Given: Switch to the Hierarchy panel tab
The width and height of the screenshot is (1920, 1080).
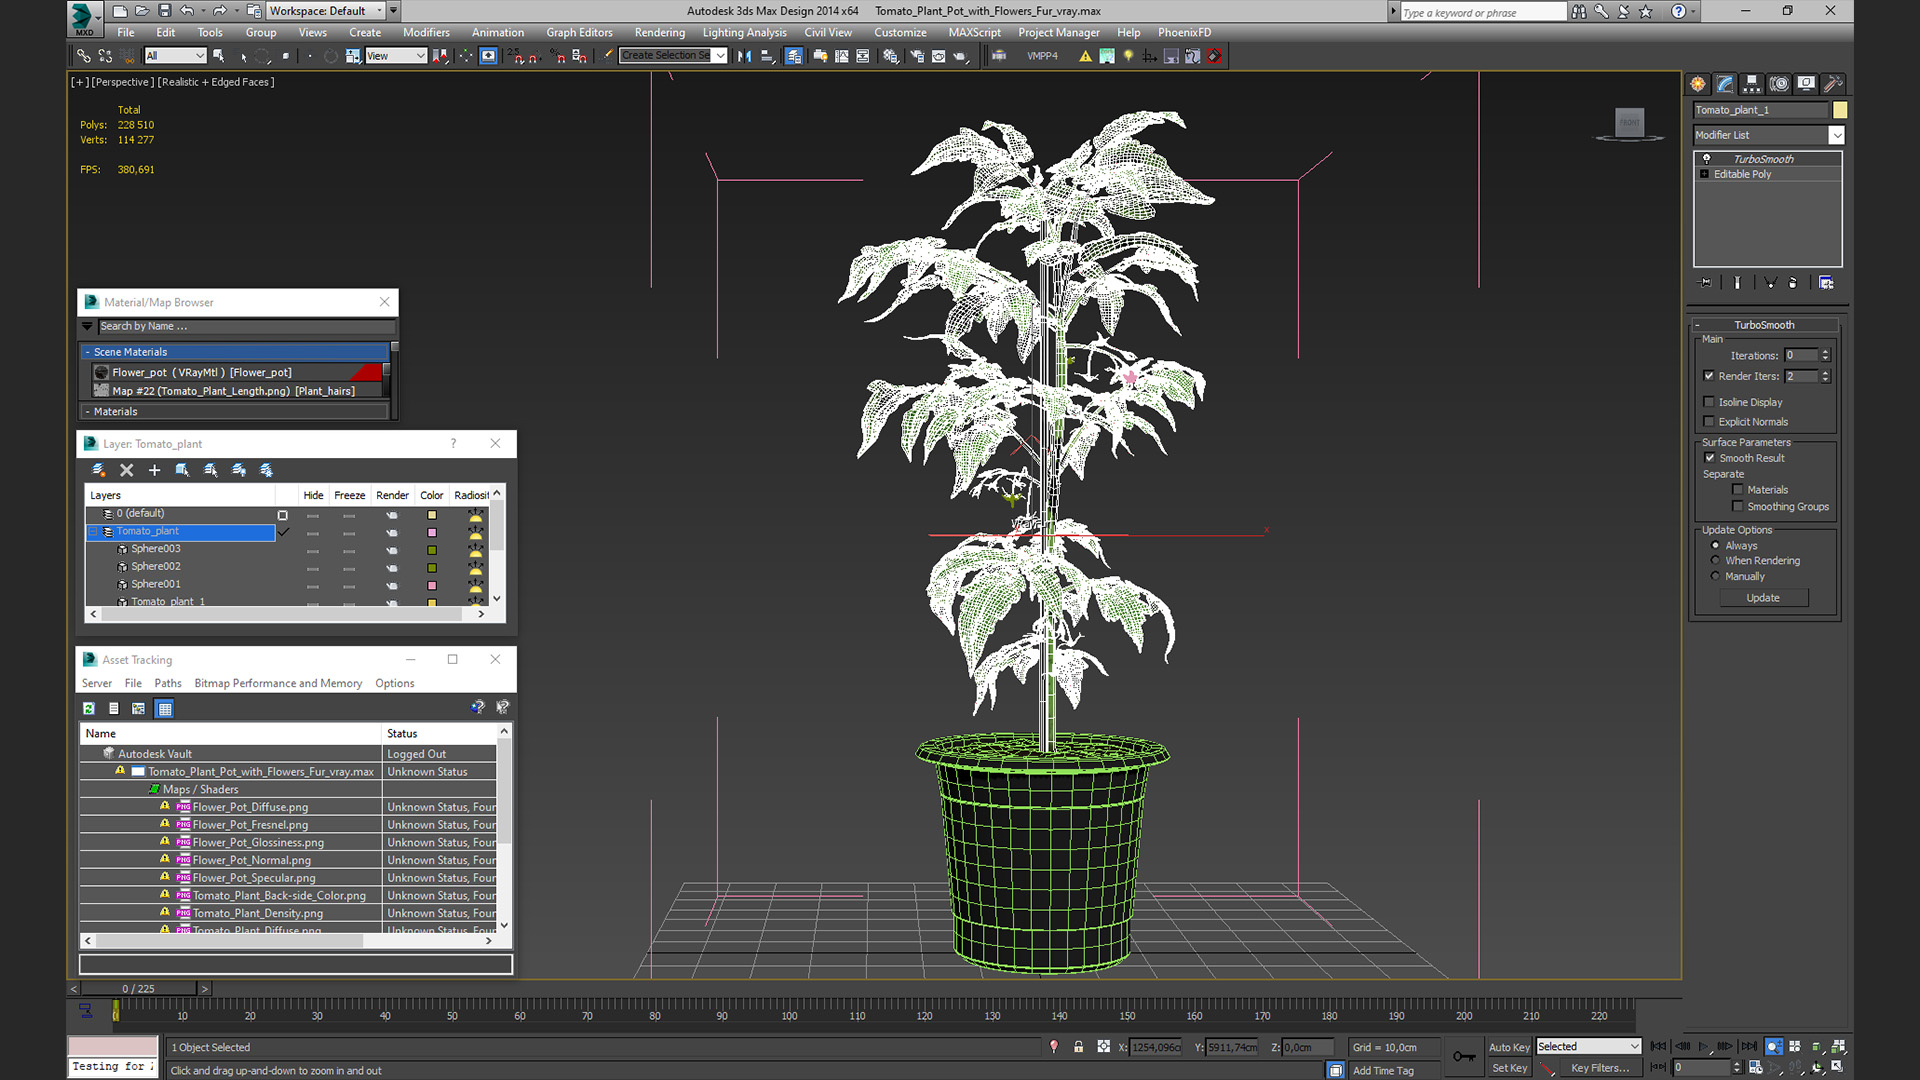Looking at the screenshot, I should pyautogui.click(x=1752, y=84).
